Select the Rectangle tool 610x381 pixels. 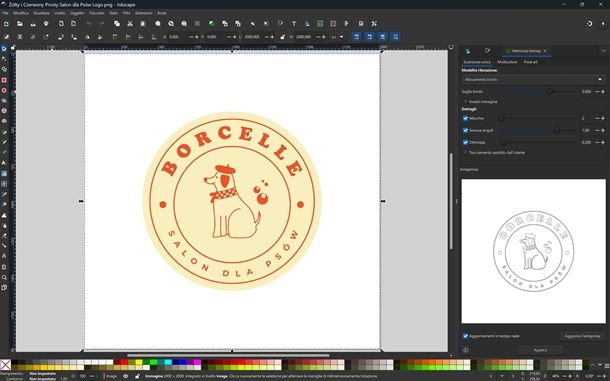[4, 80]
